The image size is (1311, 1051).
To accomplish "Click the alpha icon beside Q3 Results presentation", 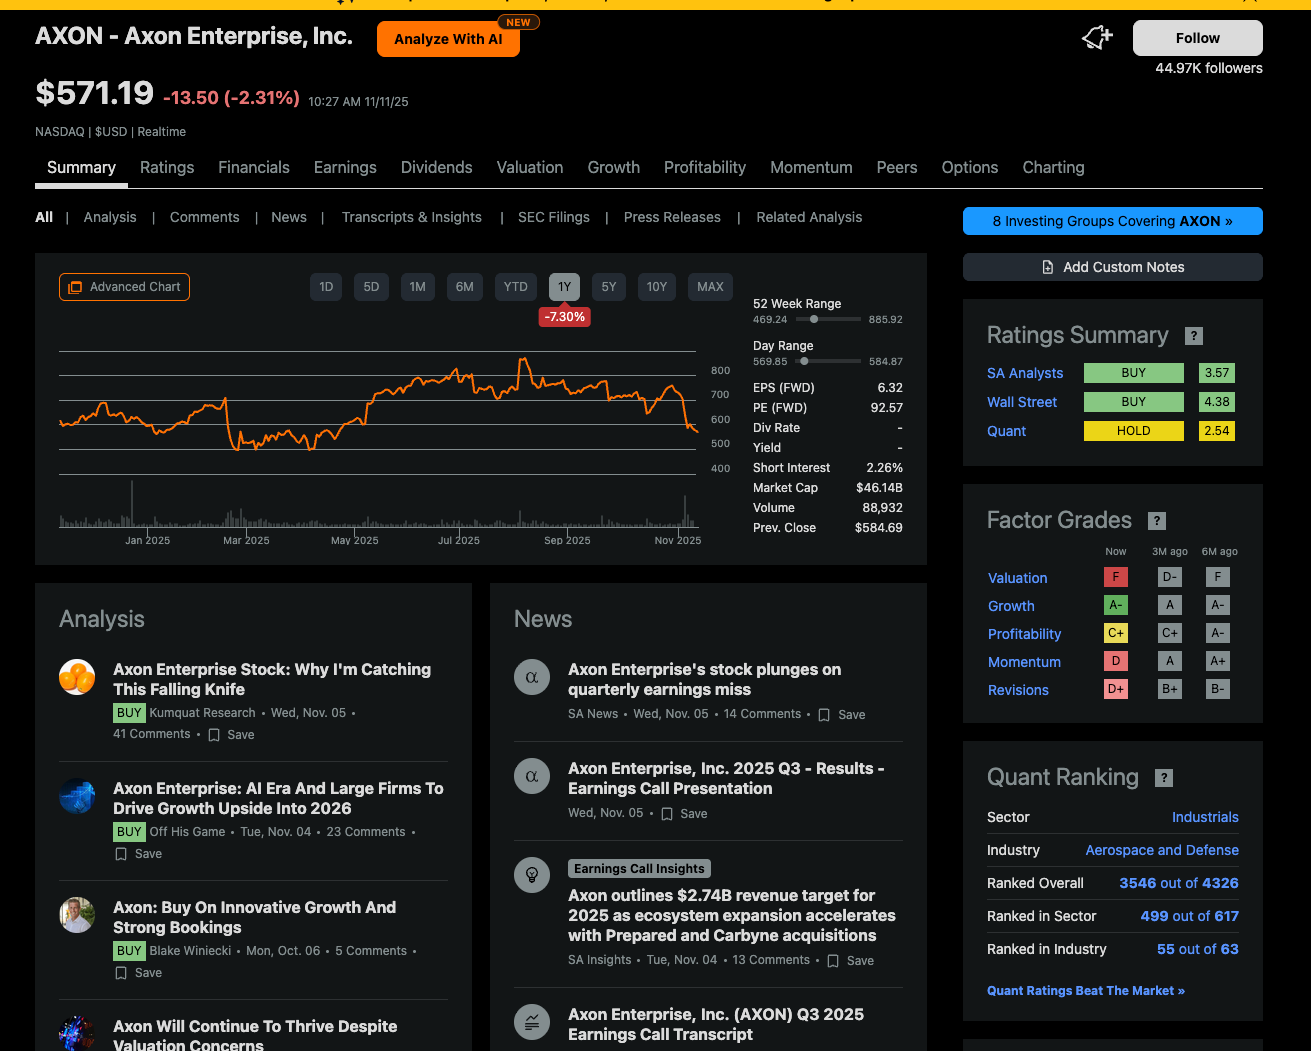I will tap(532, 776).
